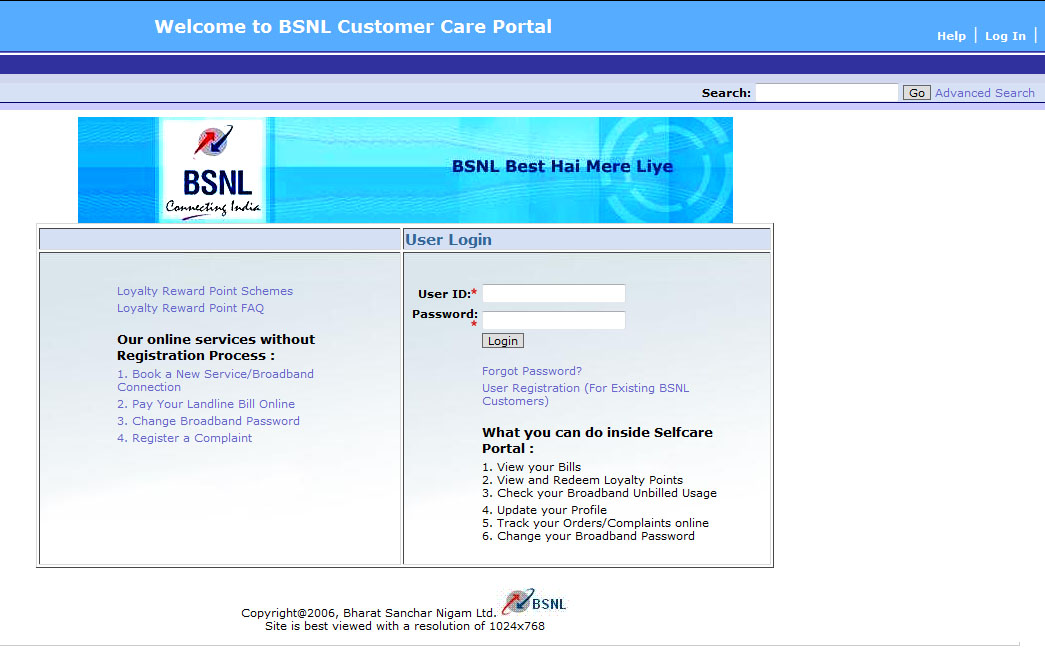Click 'What you can do inside Selfcare Portal' heading
The height and width of the screenshot is (660, 1045).
click(597, 441)
